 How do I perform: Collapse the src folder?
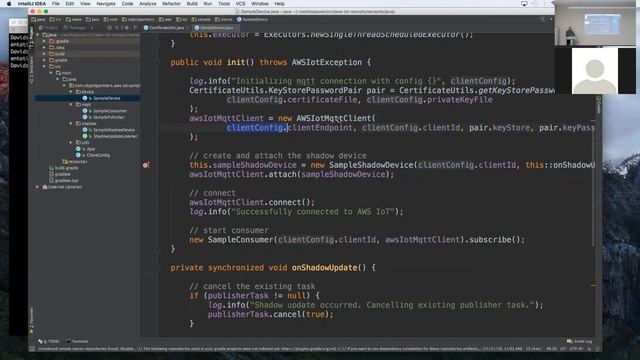(44, 67)
